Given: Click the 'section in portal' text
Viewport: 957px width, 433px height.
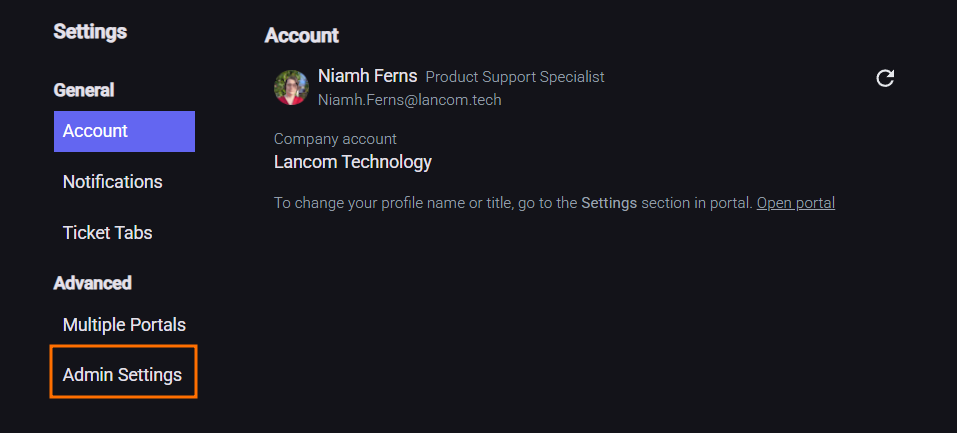Looking at the screenshot, I should 696,203.
